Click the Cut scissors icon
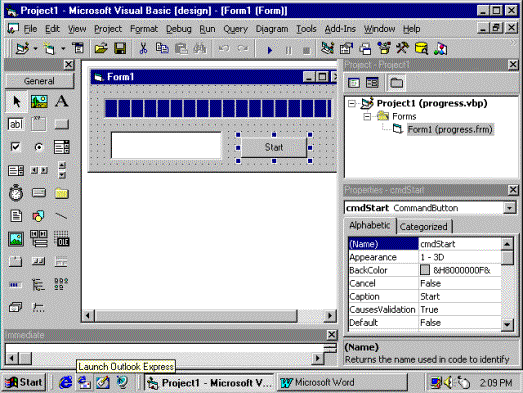 (x=143, y=49)
